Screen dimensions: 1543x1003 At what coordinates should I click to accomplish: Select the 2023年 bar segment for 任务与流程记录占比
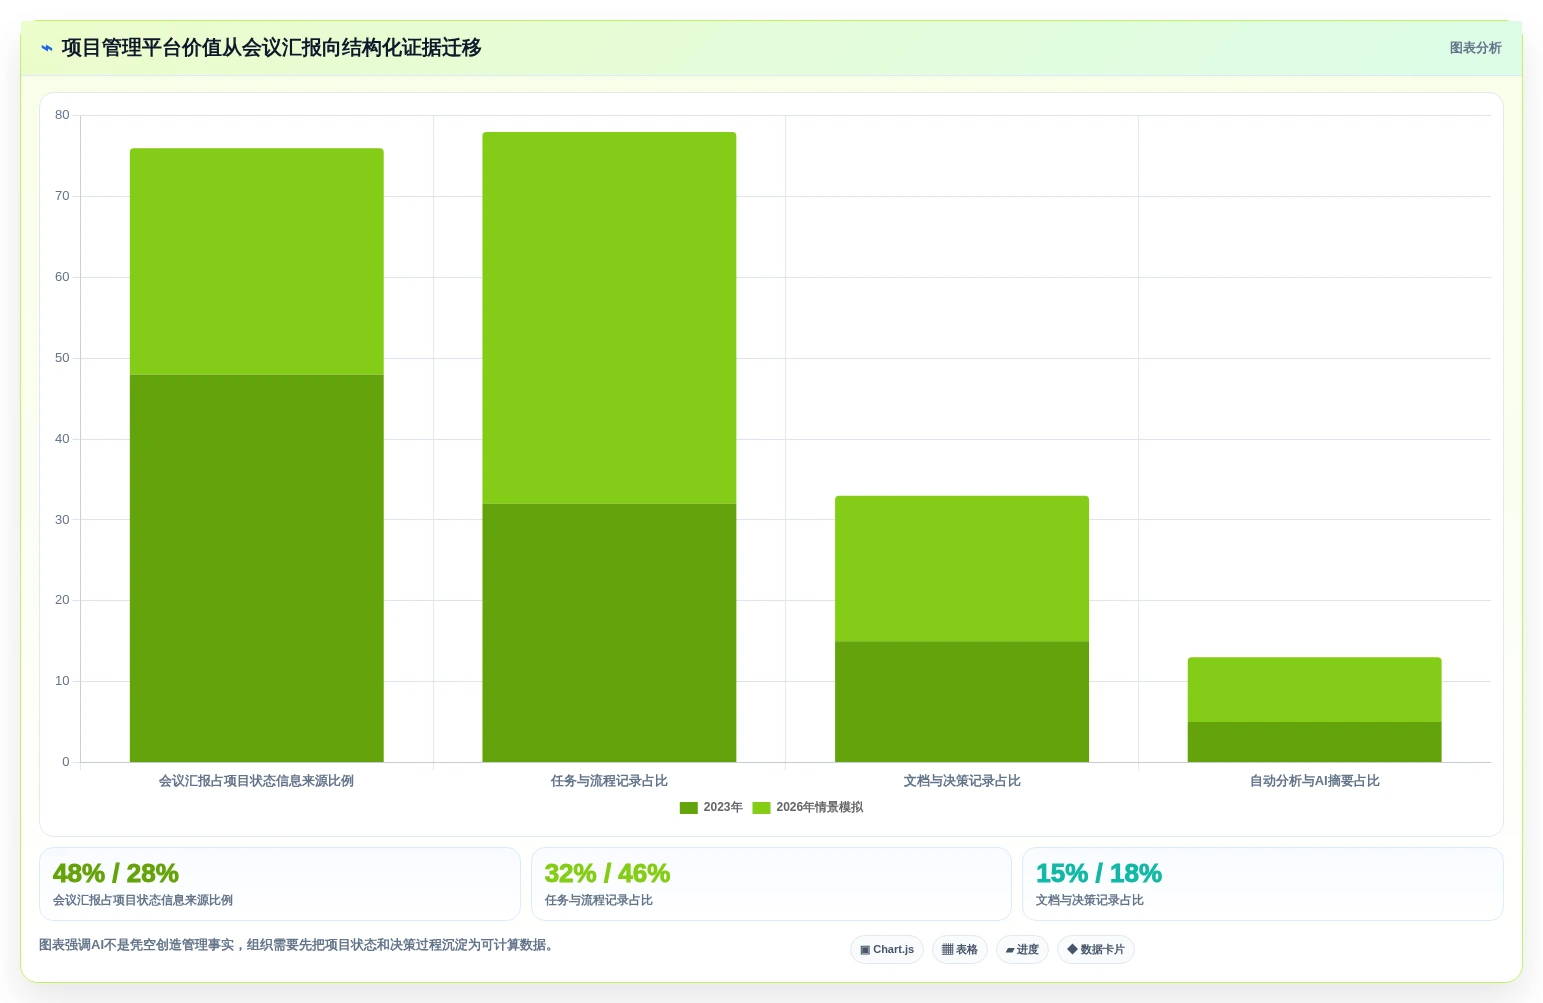tap(609, 633)
